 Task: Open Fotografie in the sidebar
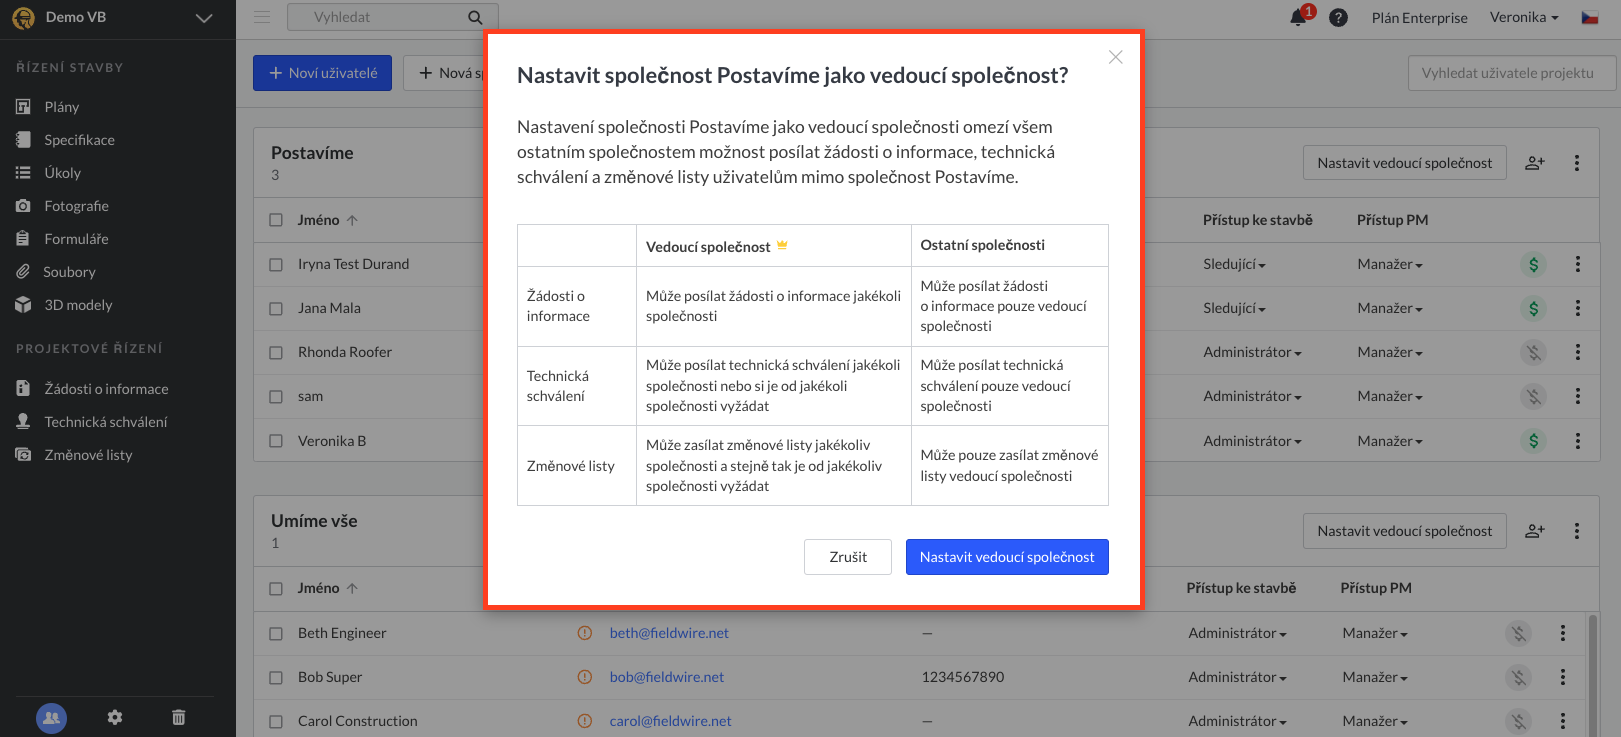(76, 206)
